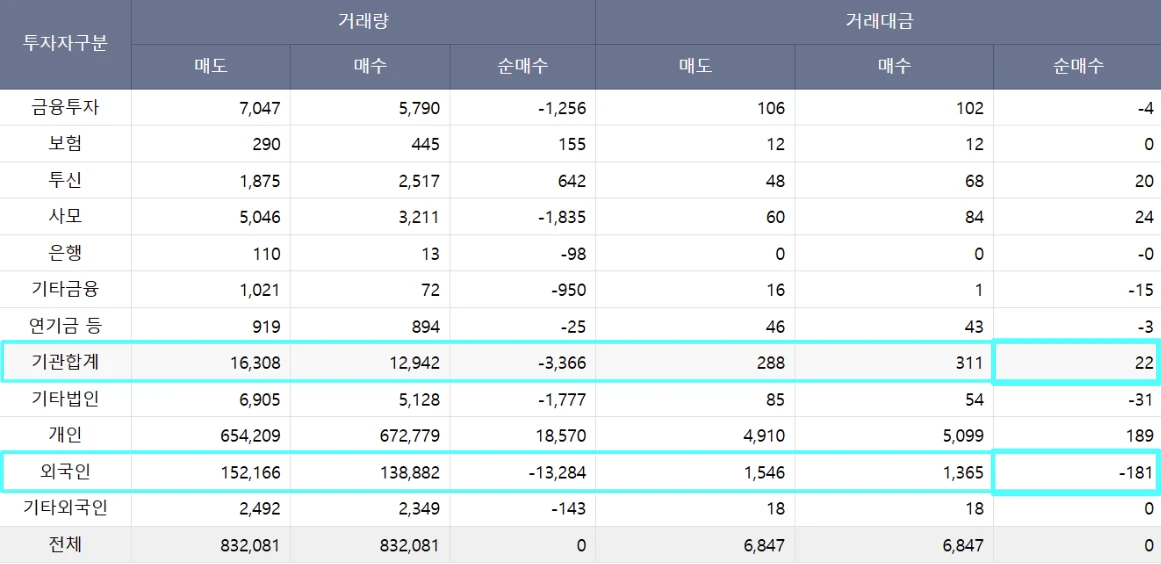
Task: Click the 거래량 group header
Action: pyautogui.click(x=363, y=22)
